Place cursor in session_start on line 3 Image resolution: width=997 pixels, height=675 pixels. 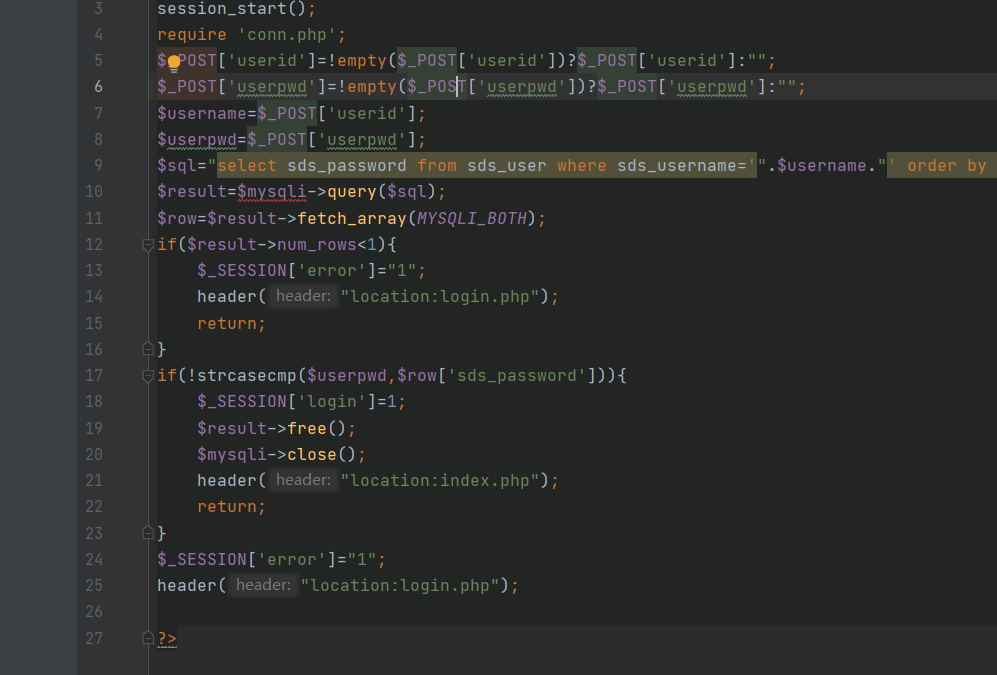[x=221, y=9]
